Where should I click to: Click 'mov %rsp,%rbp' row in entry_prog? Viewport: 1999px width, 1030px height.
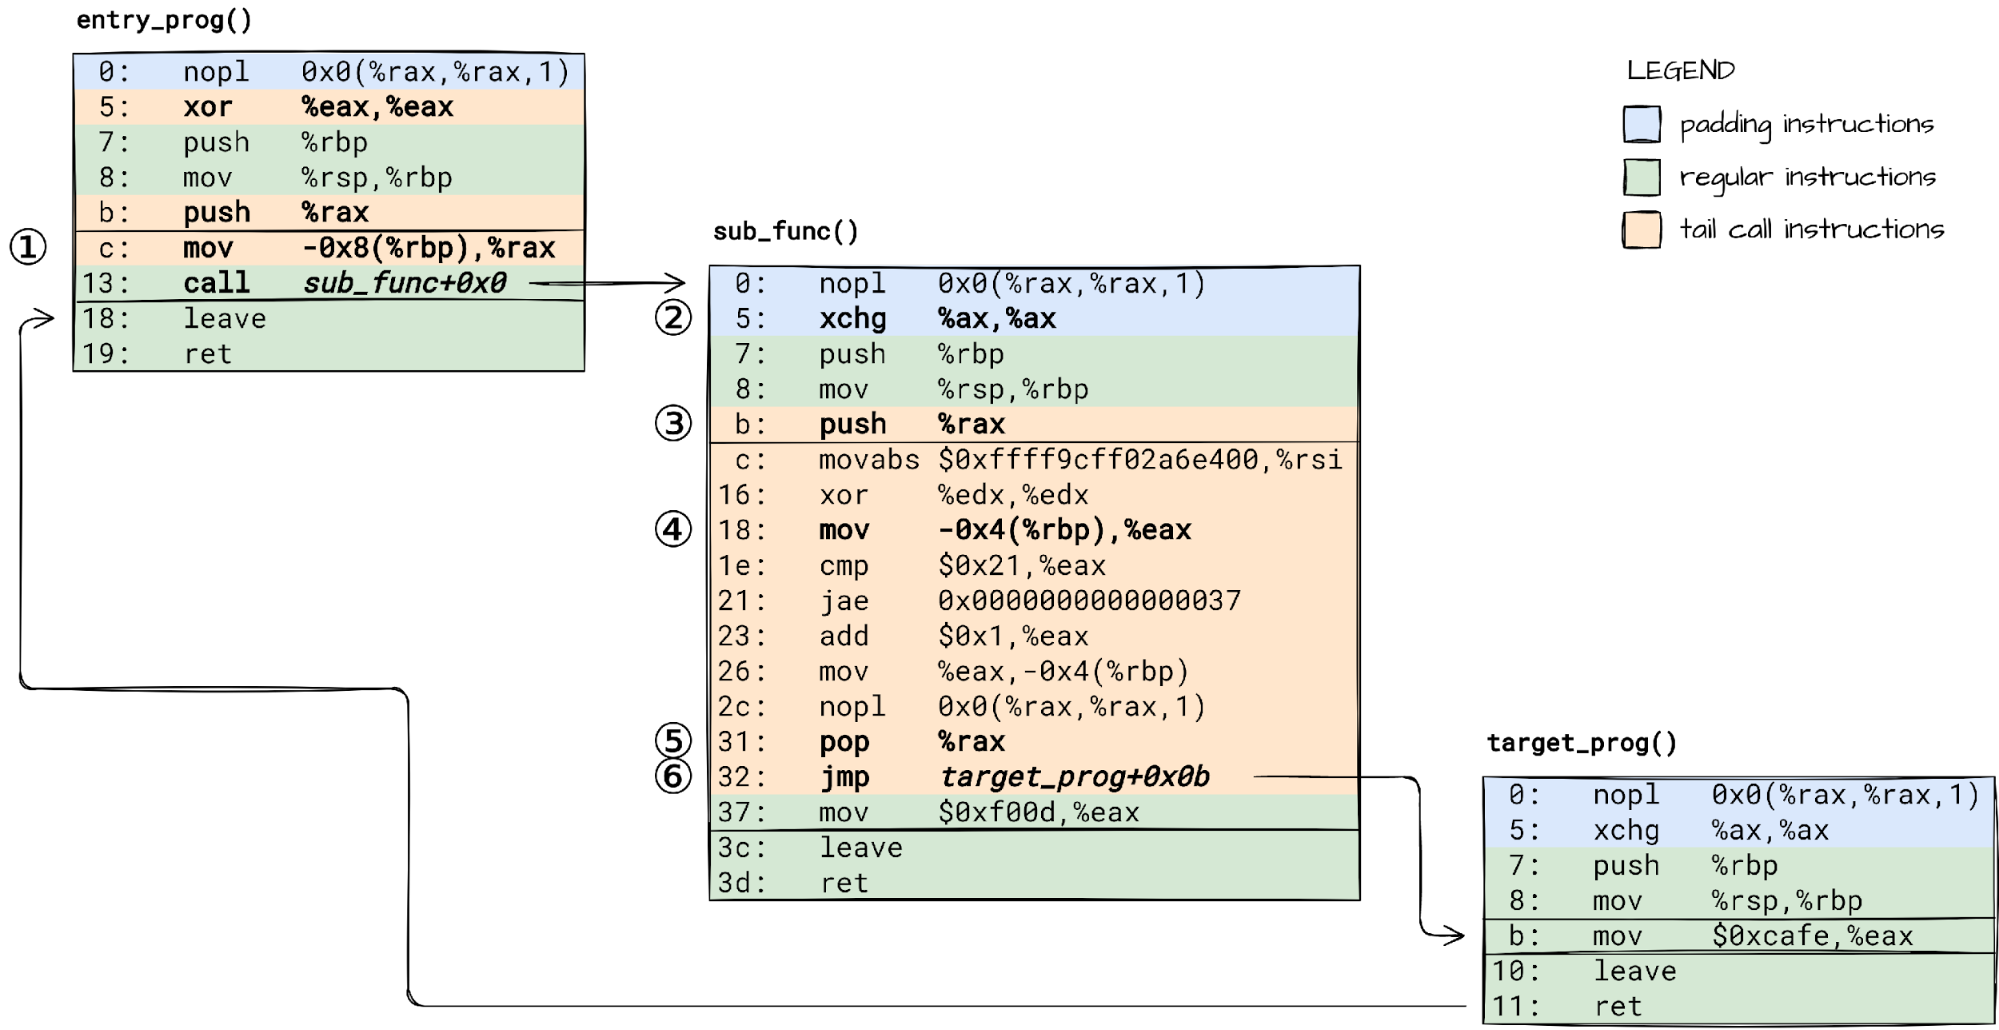click(x=329, y=178)
